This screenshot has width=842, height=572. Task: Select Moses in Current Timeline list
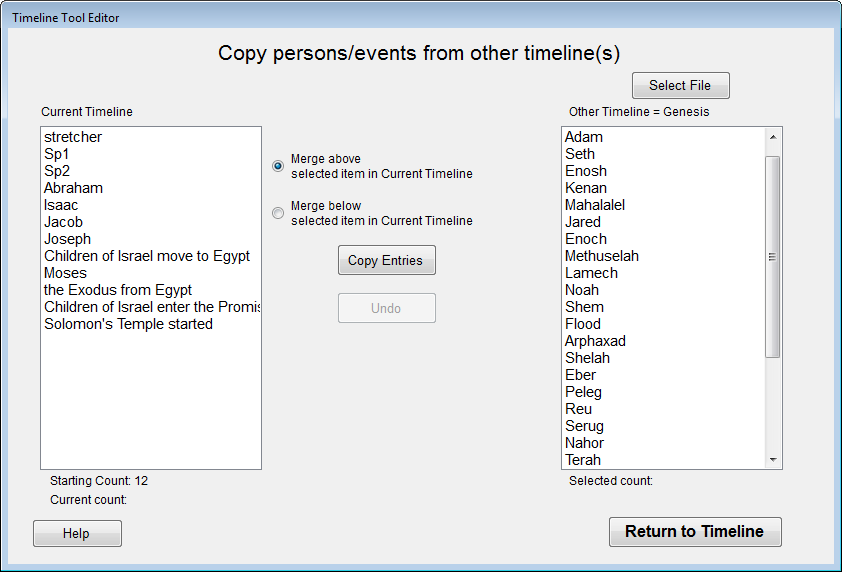[x=65, y=273]
